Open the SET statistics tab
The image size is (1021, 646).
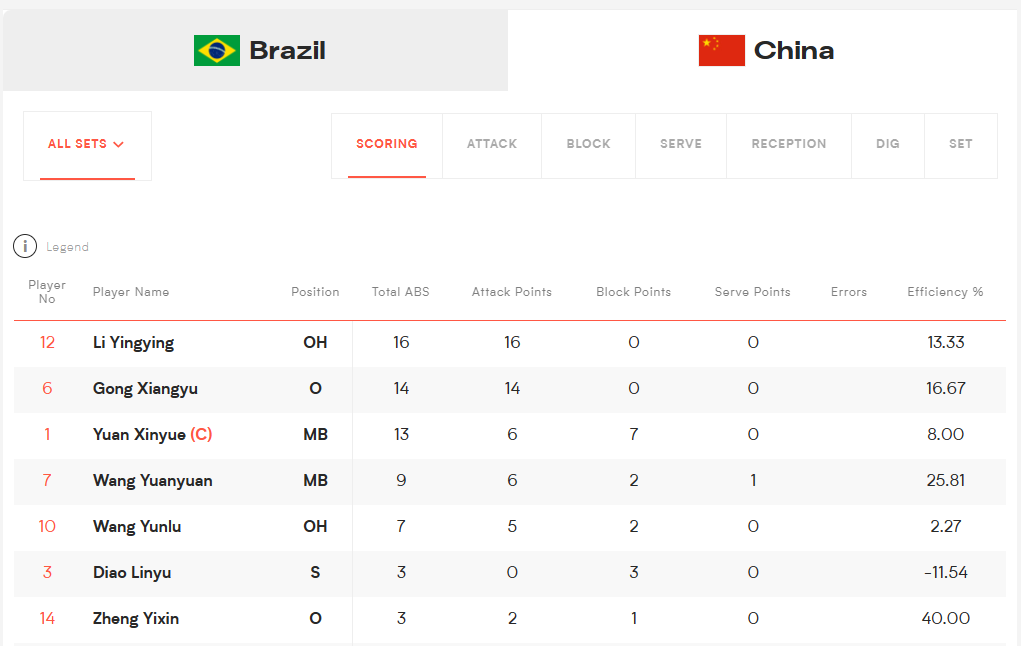(960, 145)
